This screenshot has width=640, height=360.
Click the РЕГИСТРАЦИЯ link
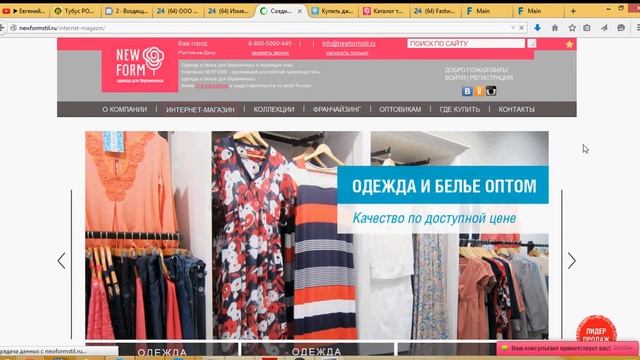click(x=491, y=78)
